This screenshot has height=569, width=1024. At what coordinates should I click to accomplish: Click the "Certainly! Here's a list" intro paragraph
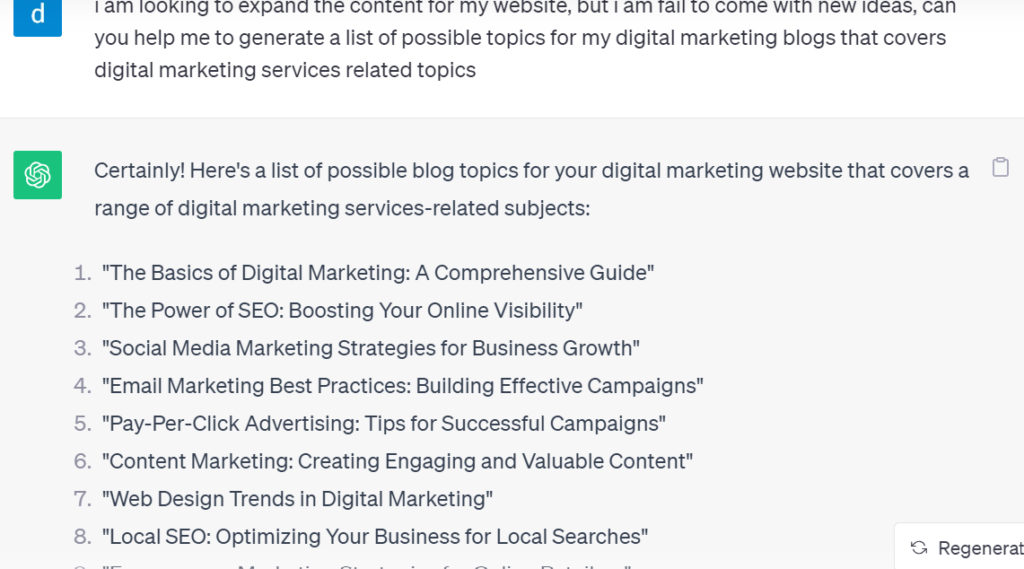(x=531, y=189)
